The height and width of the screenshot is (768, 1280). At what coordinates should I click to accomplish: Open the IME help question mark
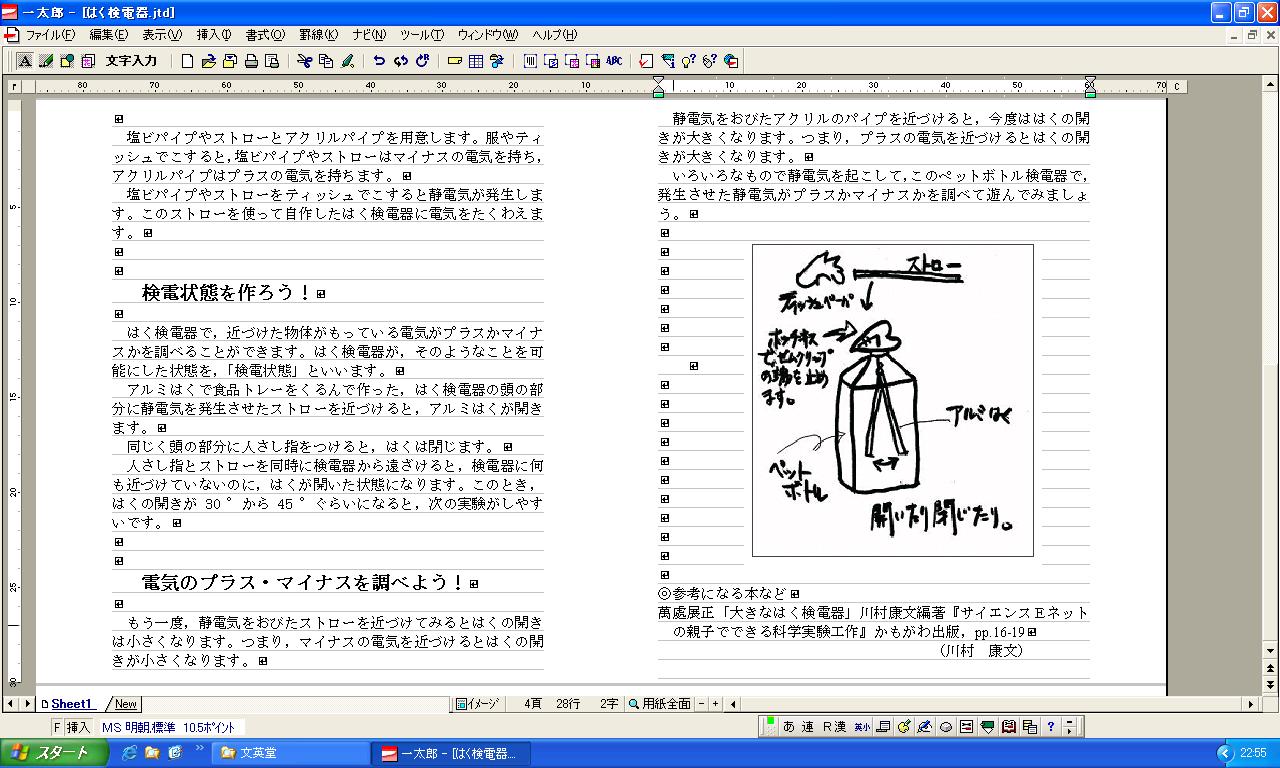(1051, 727)
